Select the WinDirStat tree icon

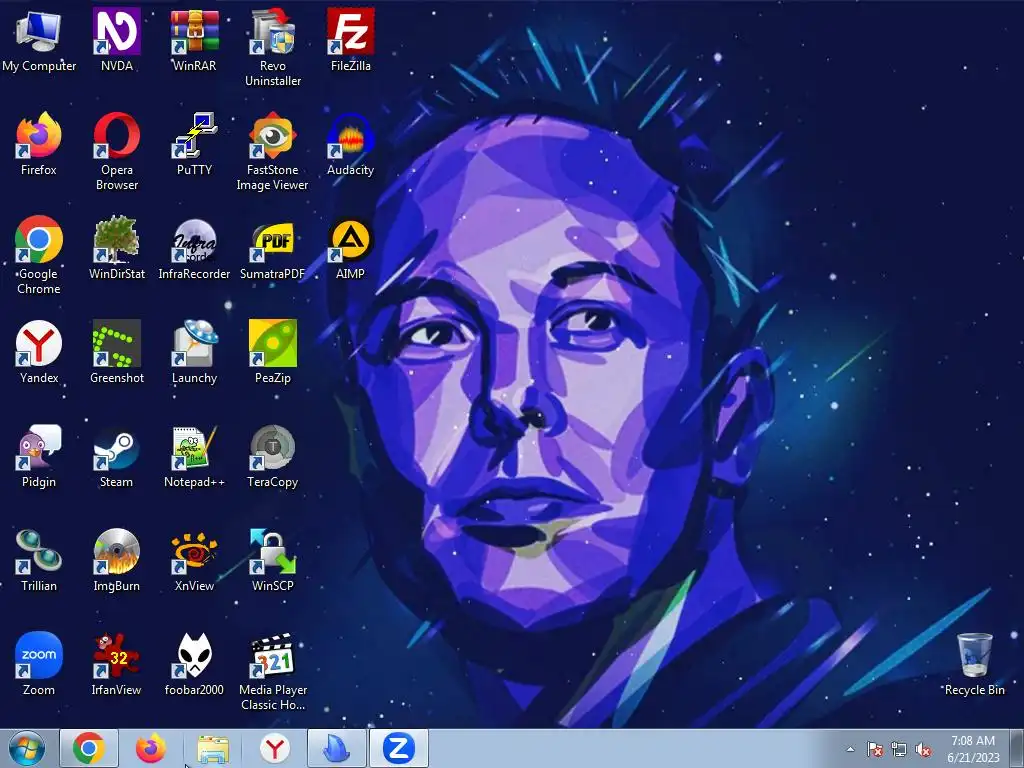(116, 239)
